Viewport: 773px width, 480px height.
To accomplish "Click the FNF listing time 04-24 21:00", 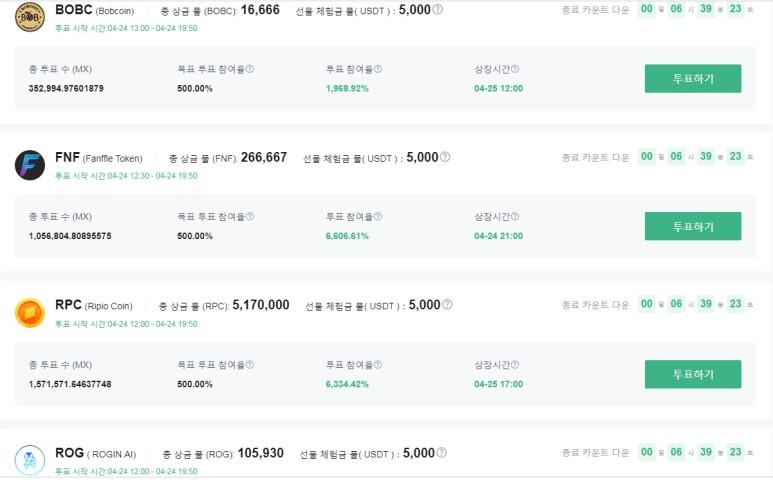I will tap(498, 236).
